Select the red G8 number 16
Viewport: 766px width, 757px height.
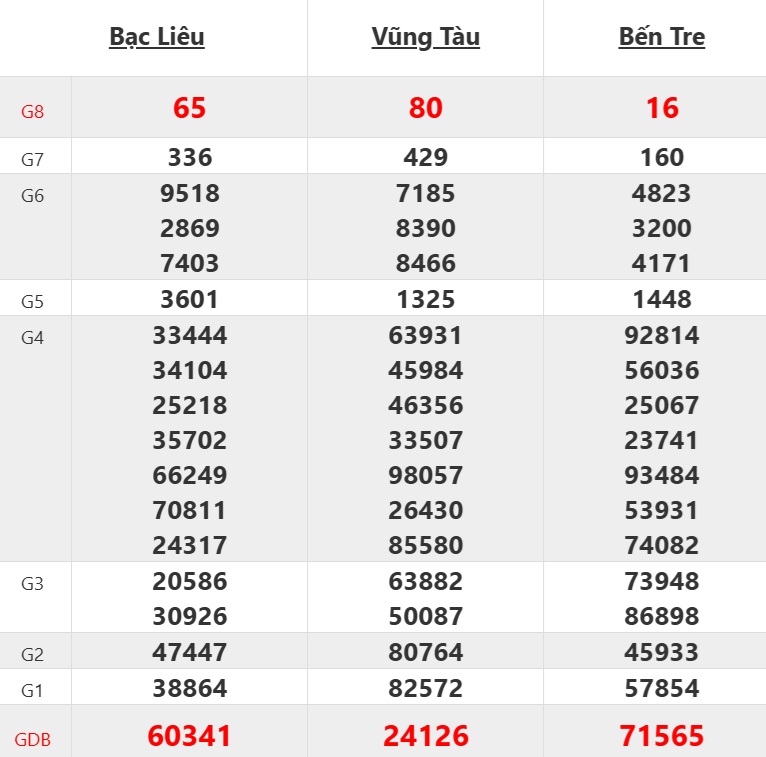point(661,108)
